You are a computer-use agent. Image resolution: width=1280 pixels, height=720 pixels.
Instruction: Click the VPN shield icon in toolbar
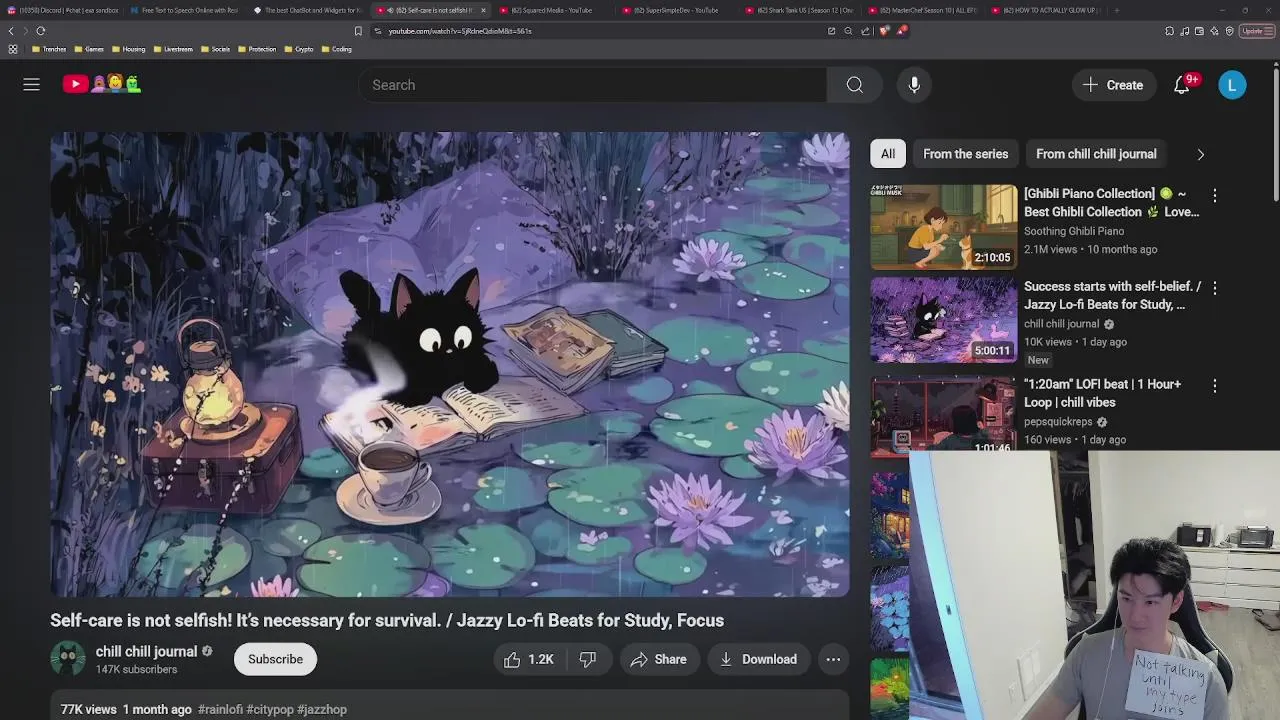point(1230,31)
